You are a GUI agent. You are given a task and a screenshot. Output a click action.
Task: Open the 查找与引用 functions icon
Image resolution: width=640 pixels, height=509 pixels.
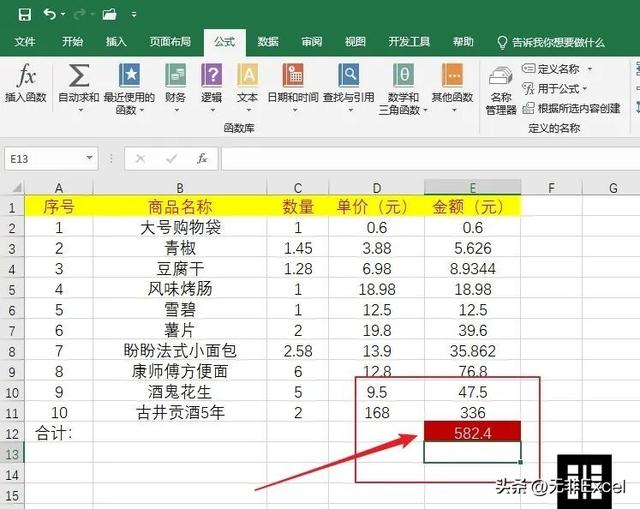(349, 75)
